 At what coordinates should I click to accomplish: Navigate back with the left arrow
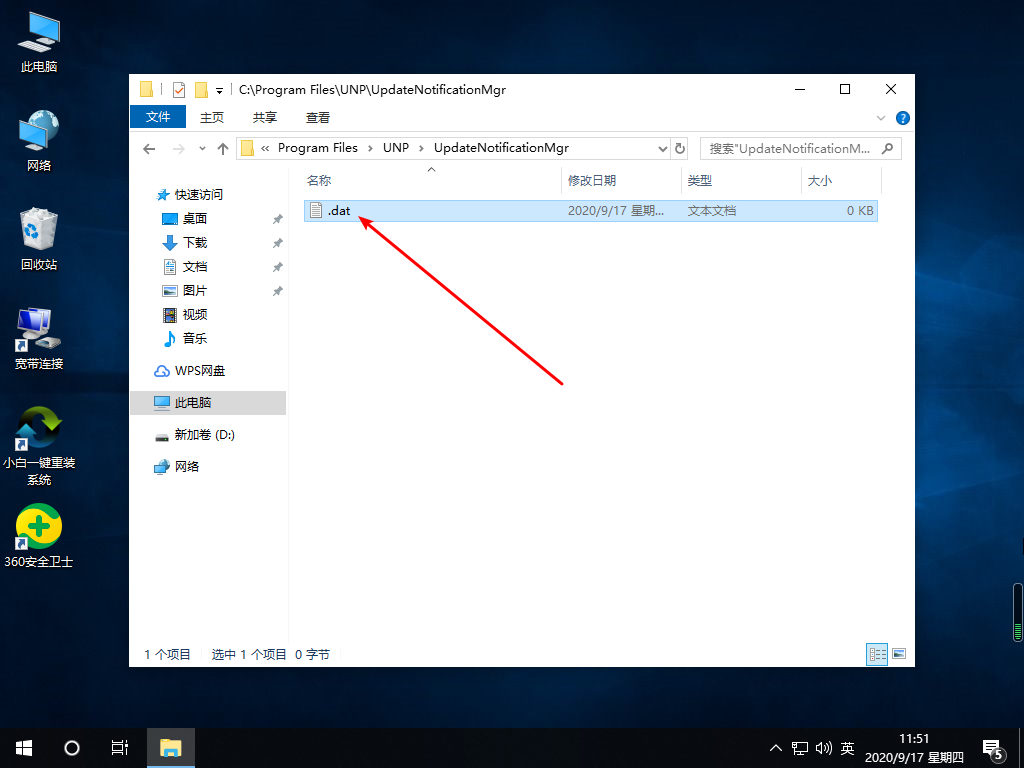(149, 149)
